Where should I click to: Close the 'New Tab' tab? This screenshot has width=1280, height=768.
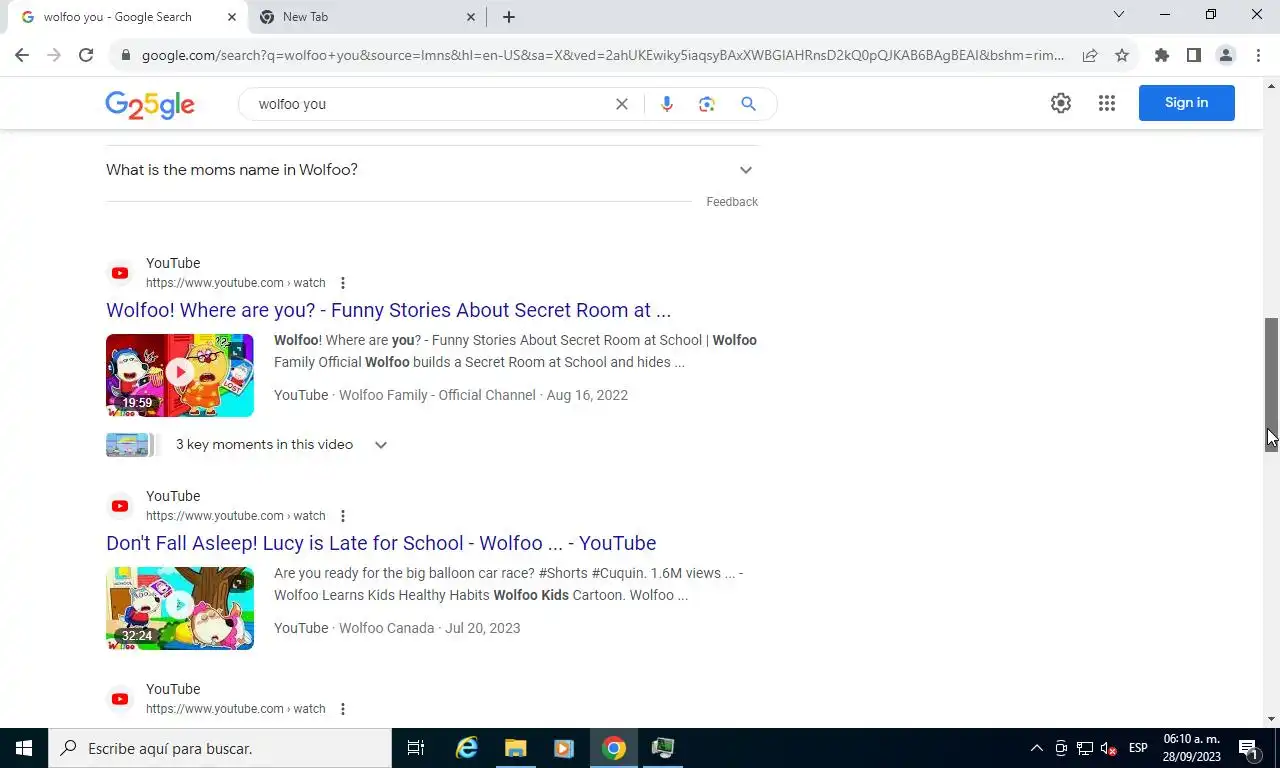(471, 17)
